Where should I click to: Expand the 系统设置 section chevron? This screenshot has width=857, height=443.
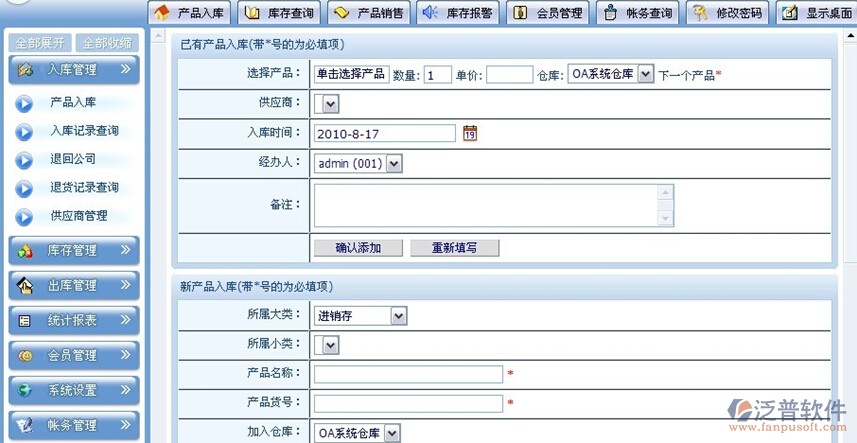coord(126,390)
